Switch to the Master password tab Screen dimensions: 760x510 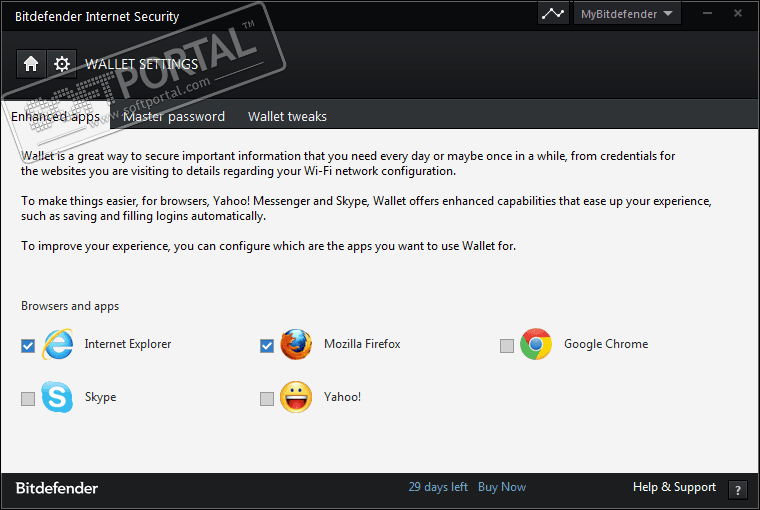[174, 116]
